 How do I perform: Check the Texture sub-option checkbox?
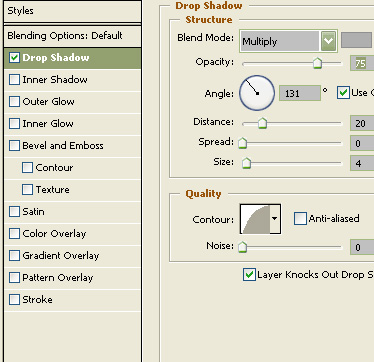(27, 190)
